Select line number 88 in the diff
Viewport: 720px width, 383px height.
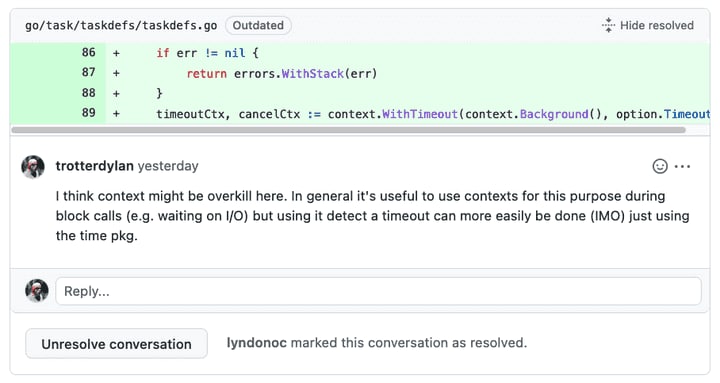(89, 93)
